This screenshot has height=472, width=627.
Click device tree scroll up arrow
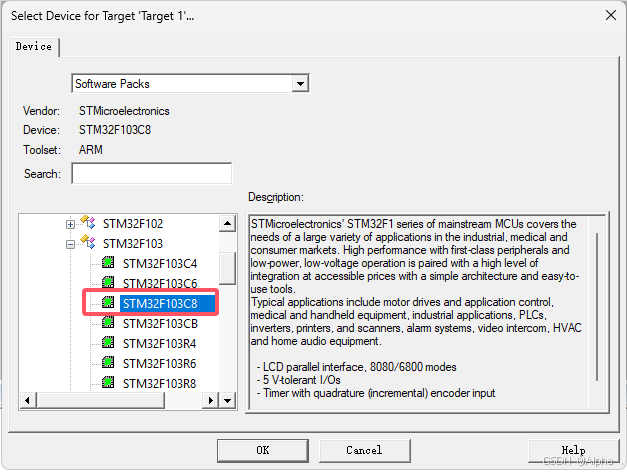[x=228, y=223]
